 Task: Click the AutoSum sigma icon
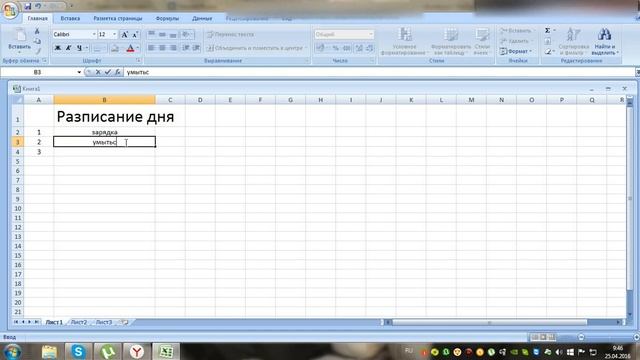(548, 31)
